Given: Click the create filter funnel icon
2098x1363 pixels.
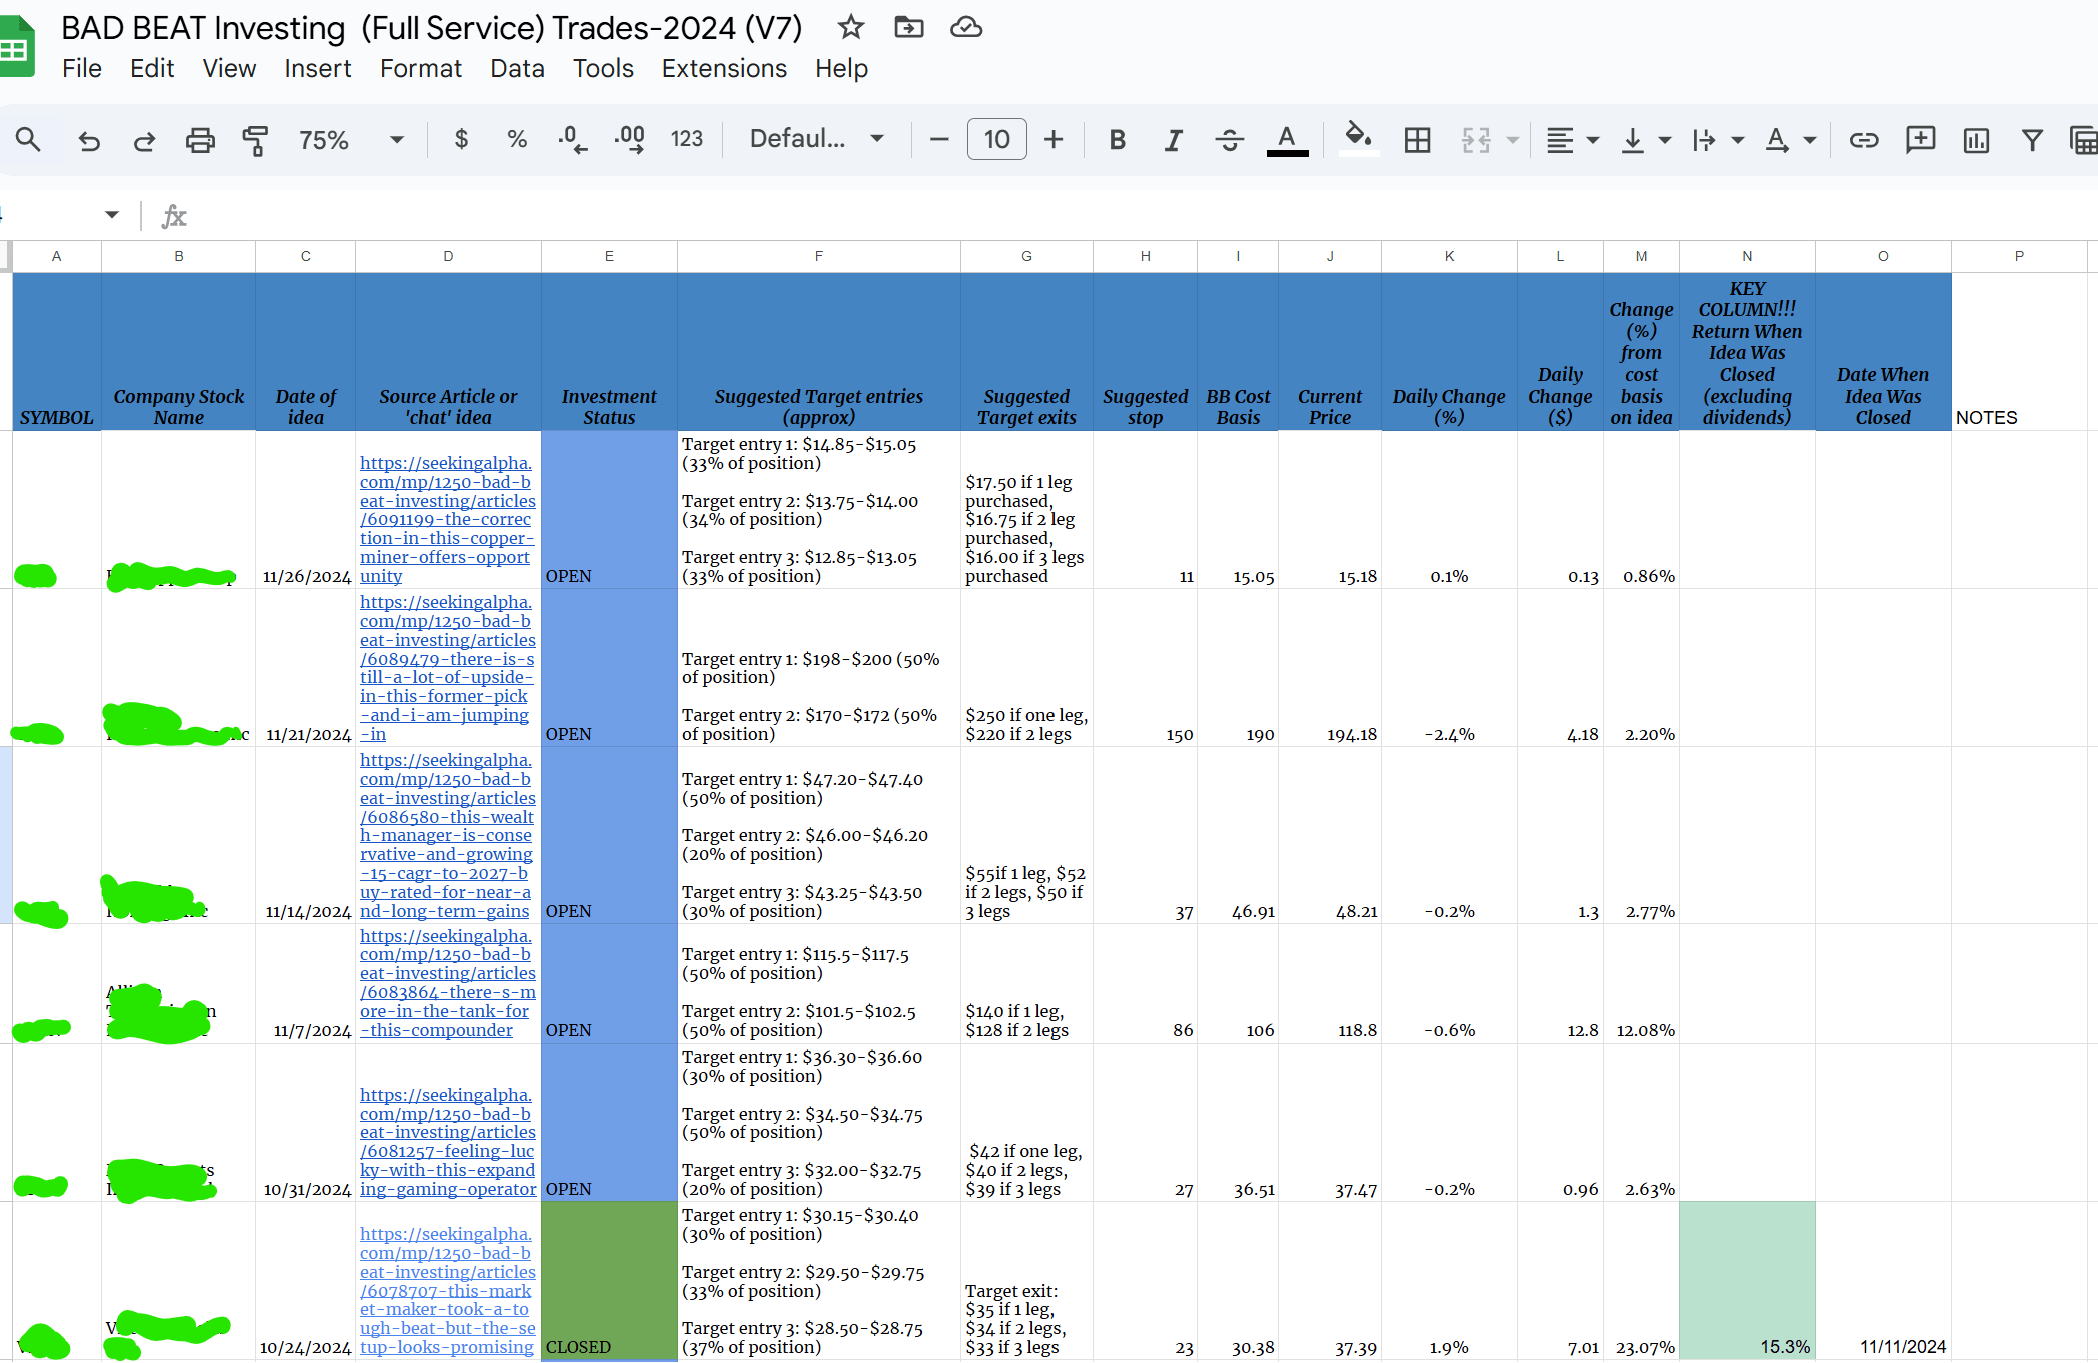Looking at the screenshot, I should (x=2031, y=140).
